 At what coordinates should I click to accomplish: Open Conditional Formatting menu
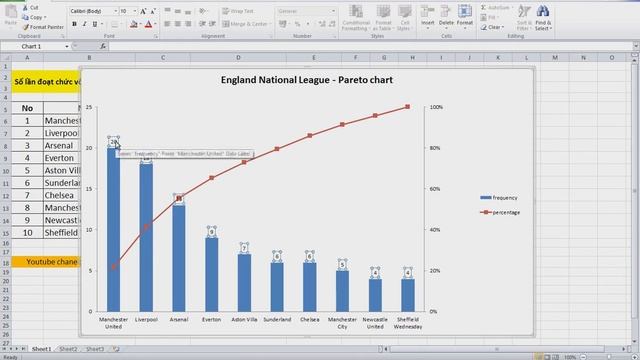pos(356,18)
